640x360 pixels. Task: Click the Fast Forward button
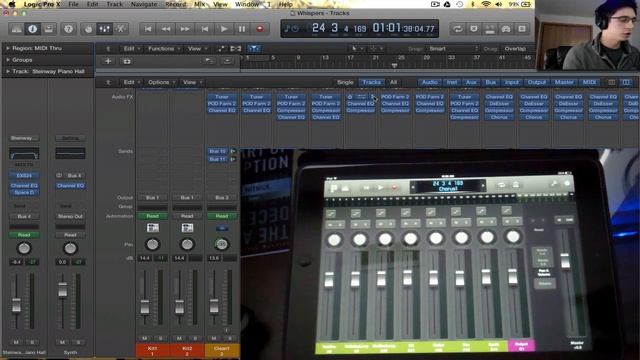tap(184, 29)
